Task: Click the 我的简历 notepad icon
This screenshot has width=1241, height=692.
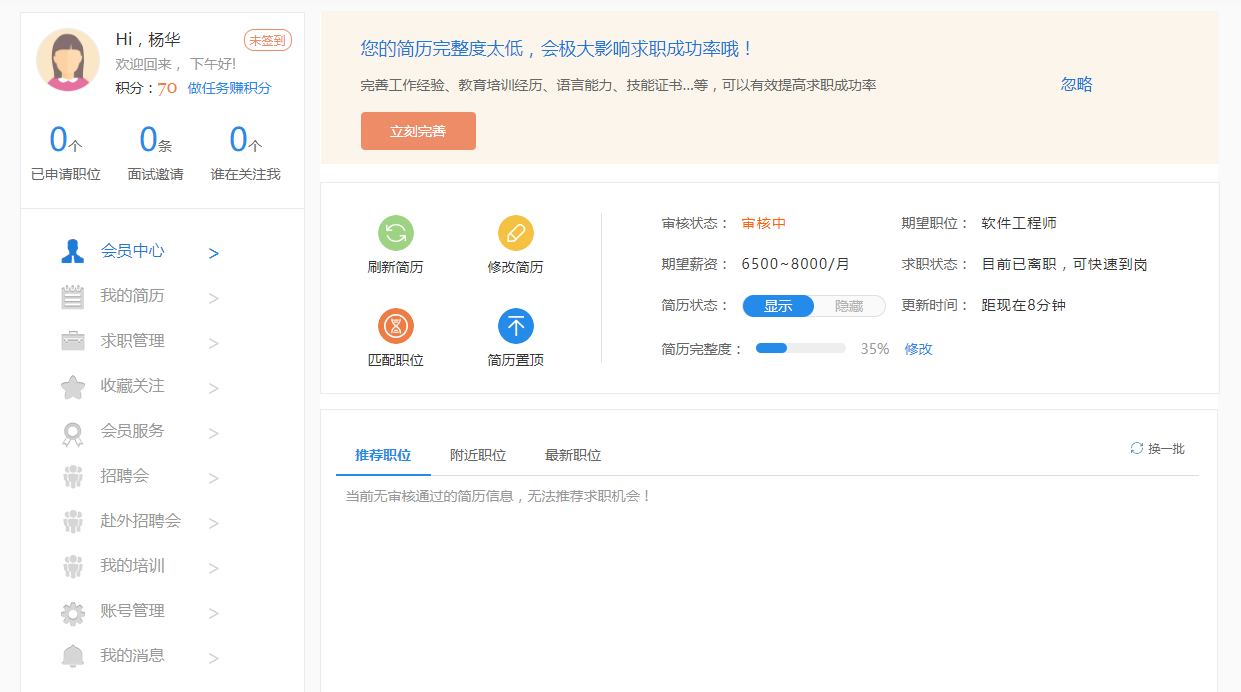Action: pyautogui.click(x=73, y=297)
